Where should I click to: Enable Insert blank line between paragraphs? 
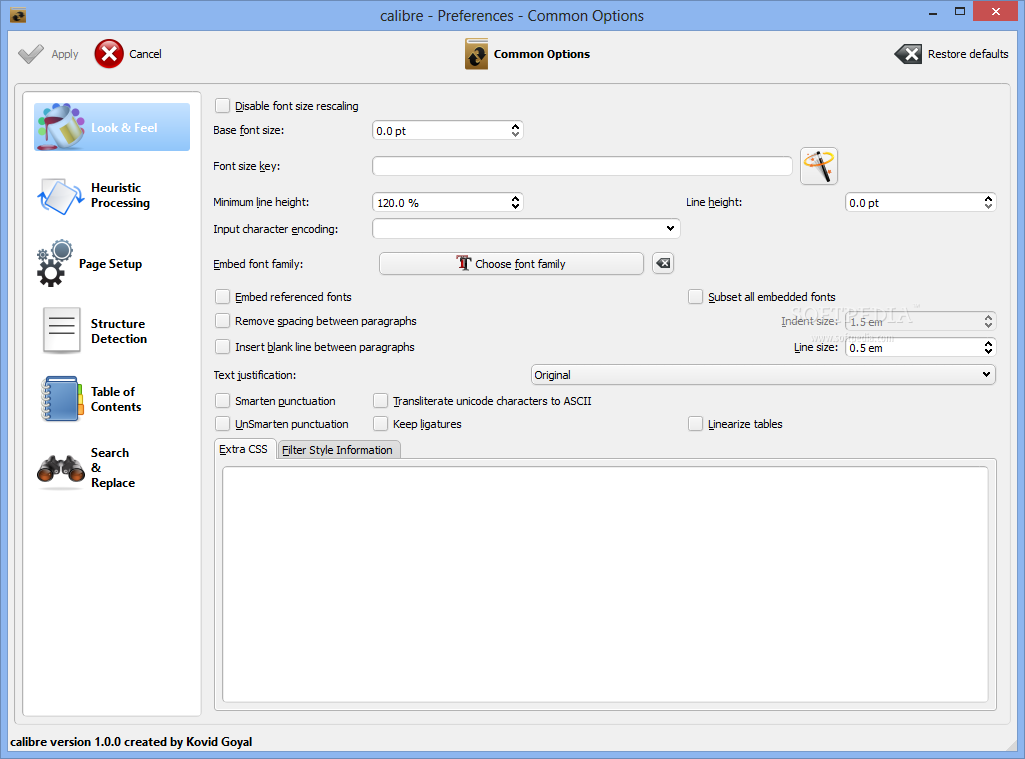(222, 346)
